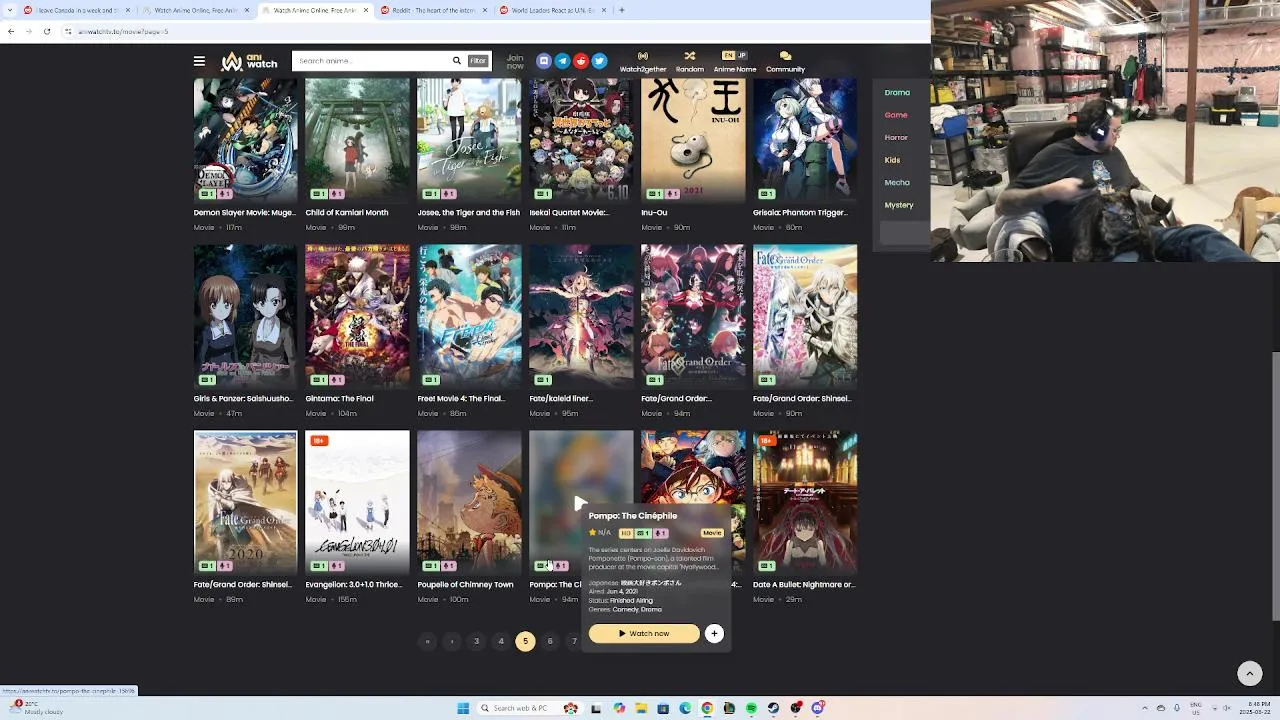Expand the tab search dropdown

click(x=10, y=10)
